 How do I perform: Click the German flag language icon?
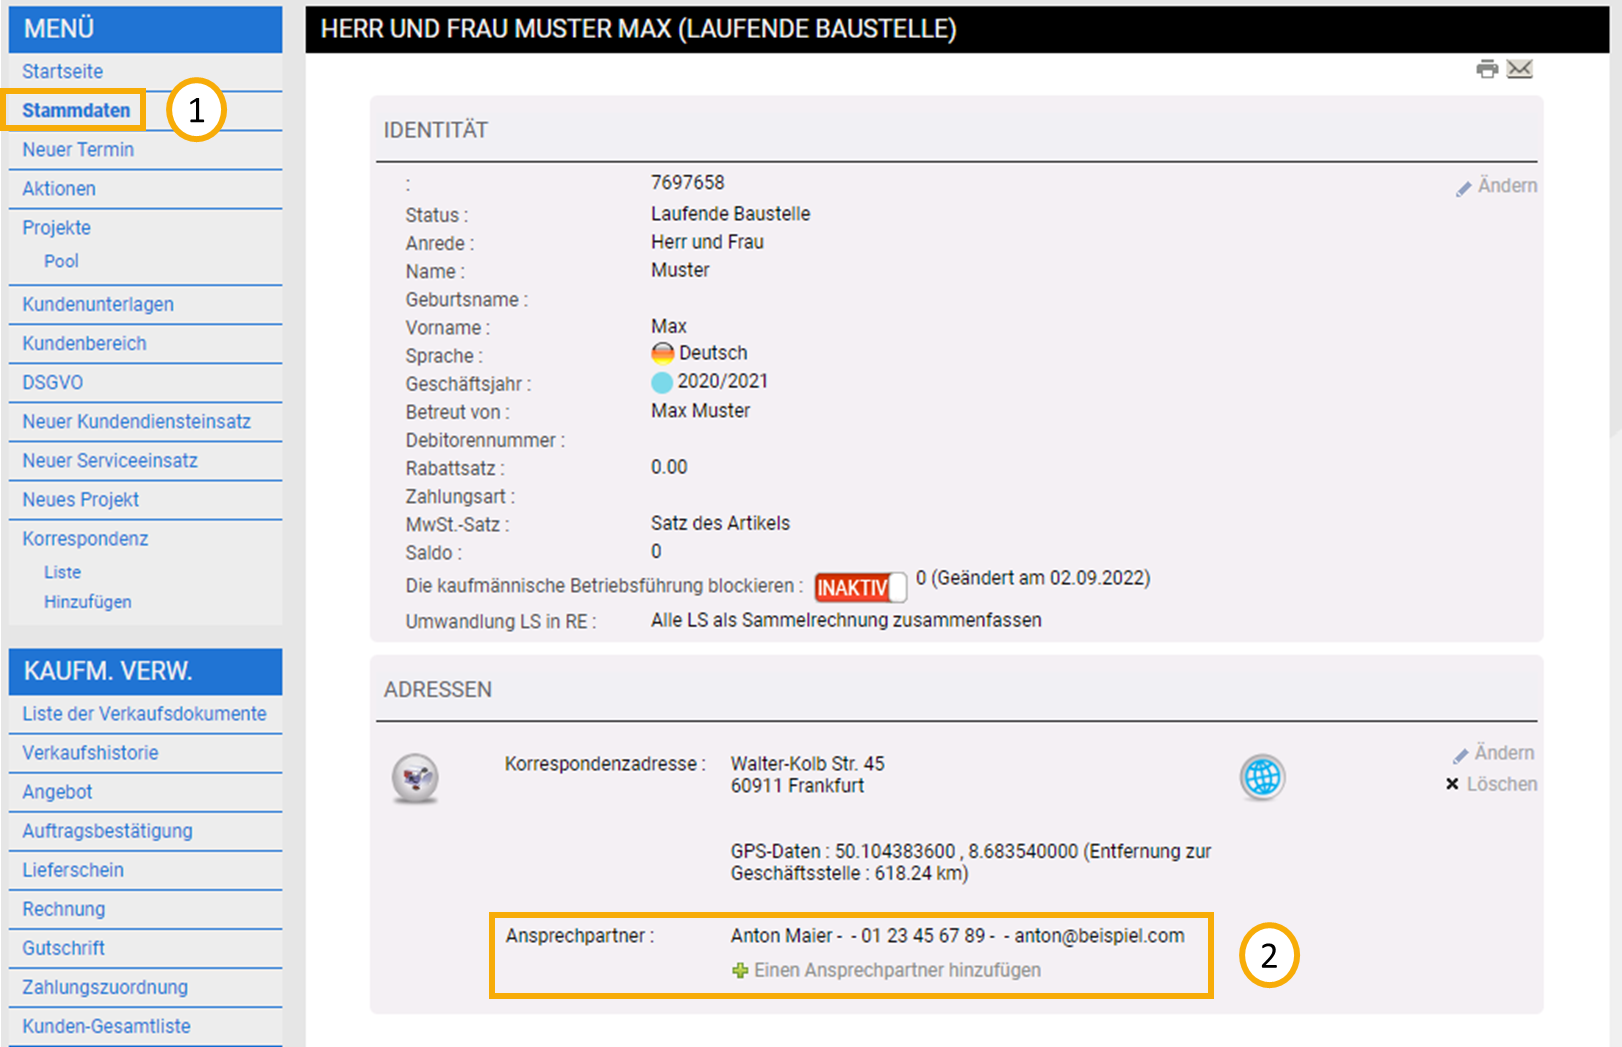pos(662,353)
